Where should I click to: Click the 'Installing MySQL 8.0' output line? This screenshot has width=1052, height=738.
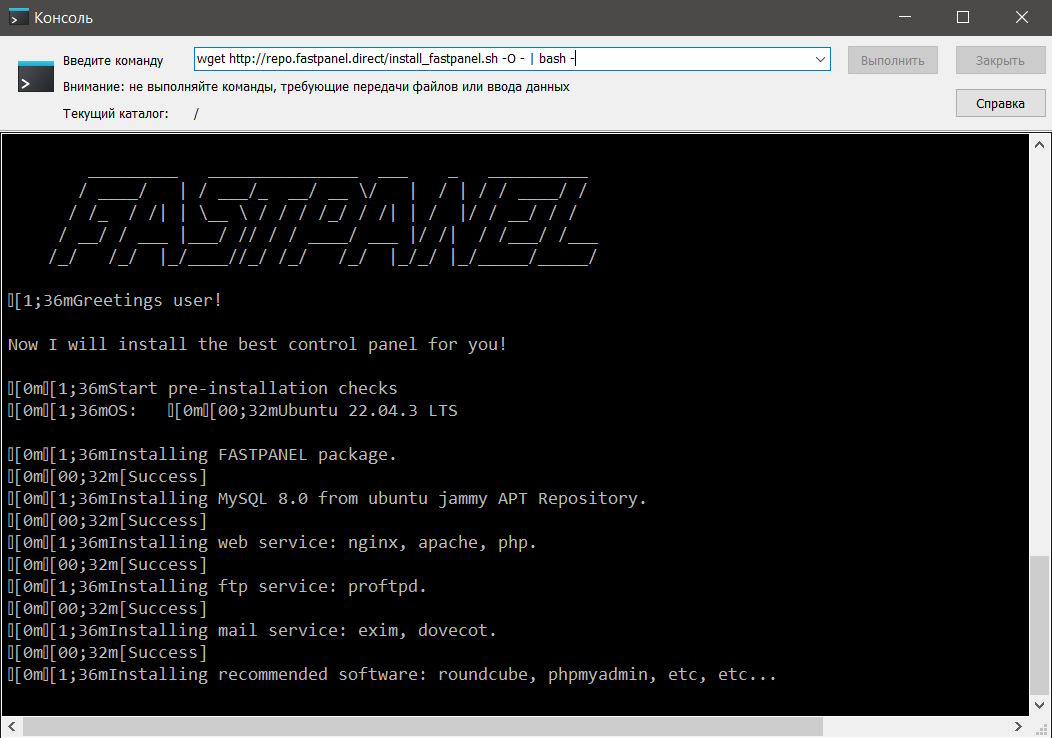click(x=327, y=498)
